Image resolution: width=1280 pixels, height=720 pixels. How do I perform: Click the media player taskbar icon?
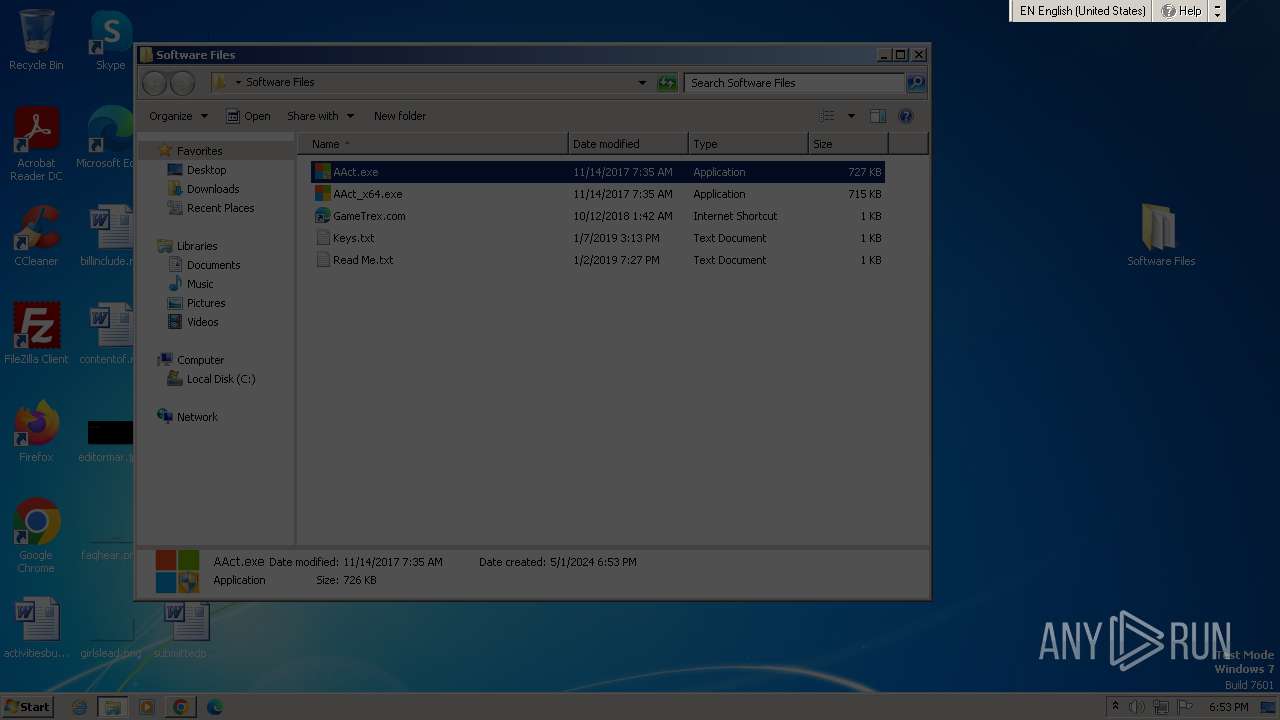pyautogui.click(x=146, y=707)
